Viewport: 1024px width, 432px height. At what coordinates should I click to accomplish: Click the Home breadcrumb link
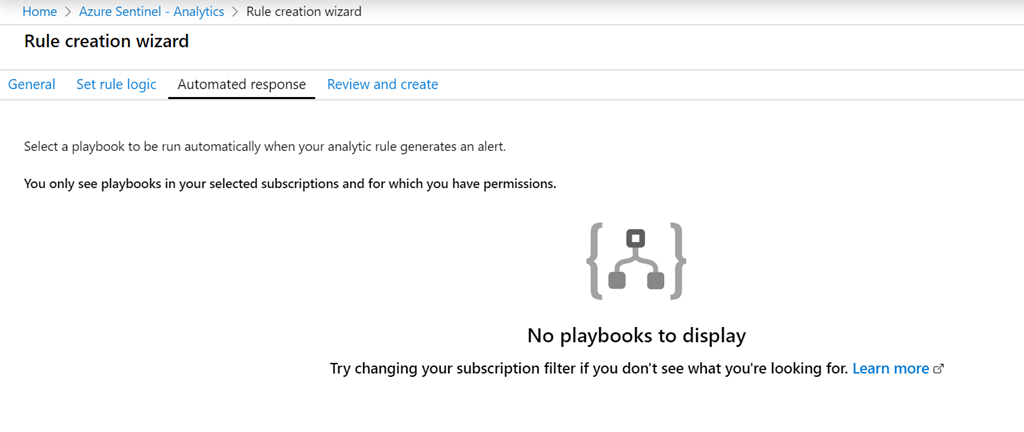(40, 12)
